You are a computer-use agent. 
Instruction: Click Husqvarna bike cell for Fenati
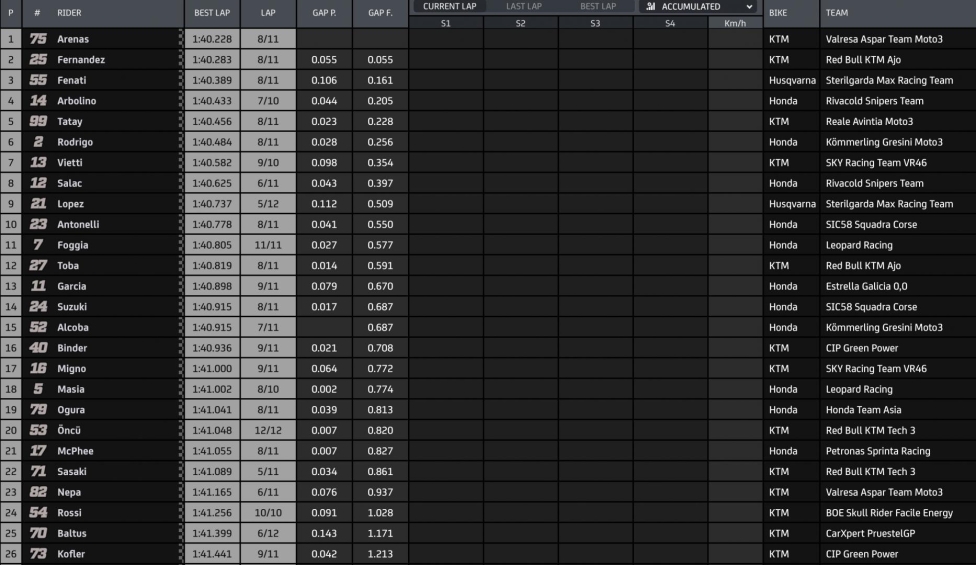pyautogui.click(x=792, y=80)
